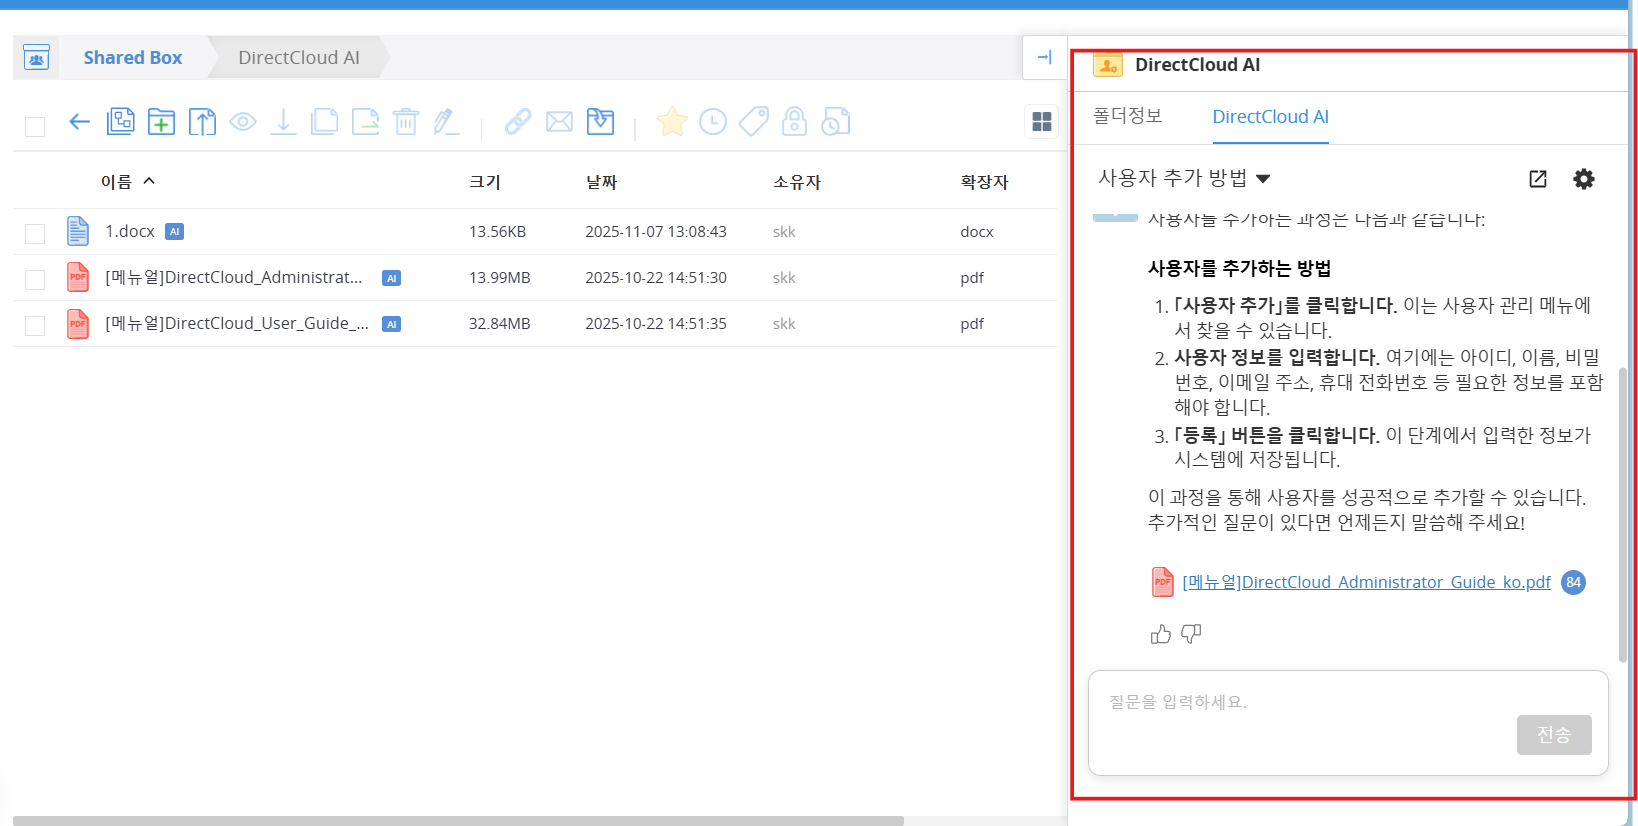The height and width of the screenshot is (826, 1638).
Task: Check the box for 1.docx
Action: tap(35, 233)
